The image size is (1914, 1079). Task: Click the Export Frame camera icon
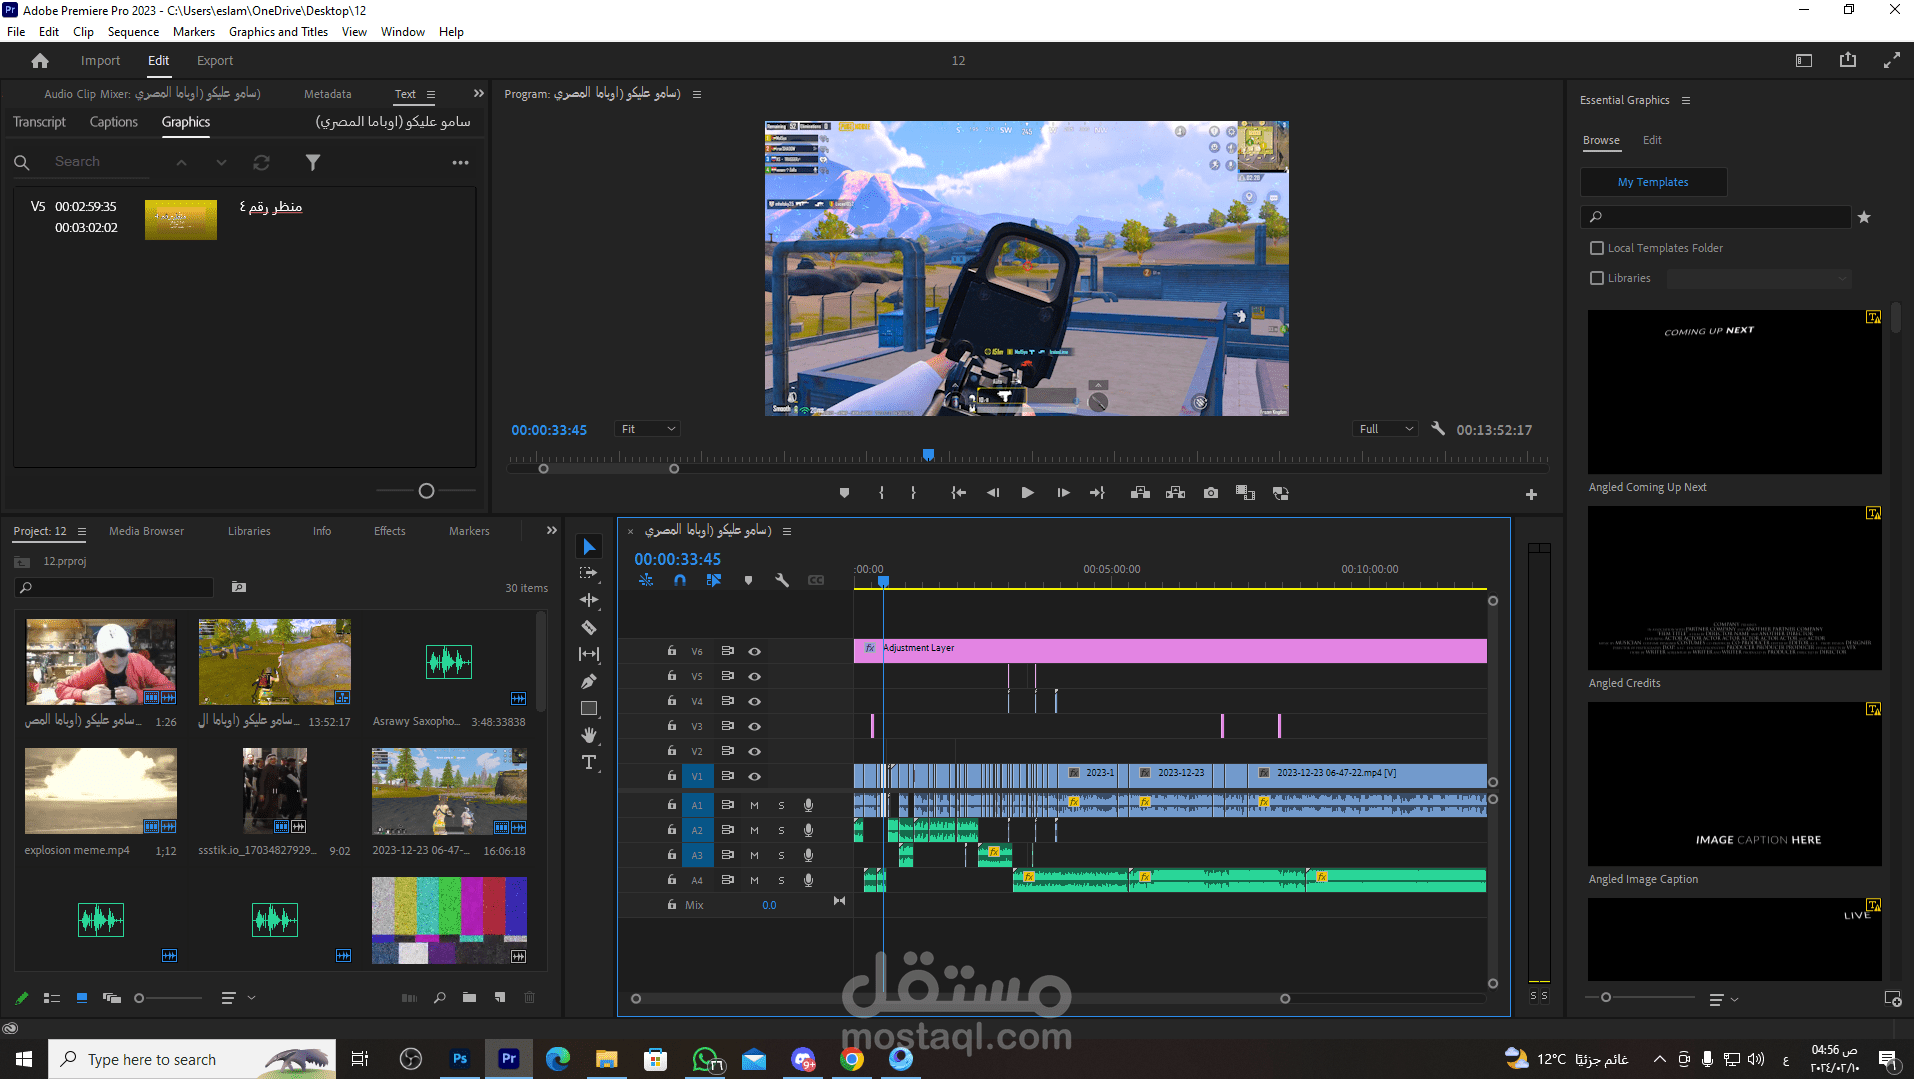coord(1211,493)
